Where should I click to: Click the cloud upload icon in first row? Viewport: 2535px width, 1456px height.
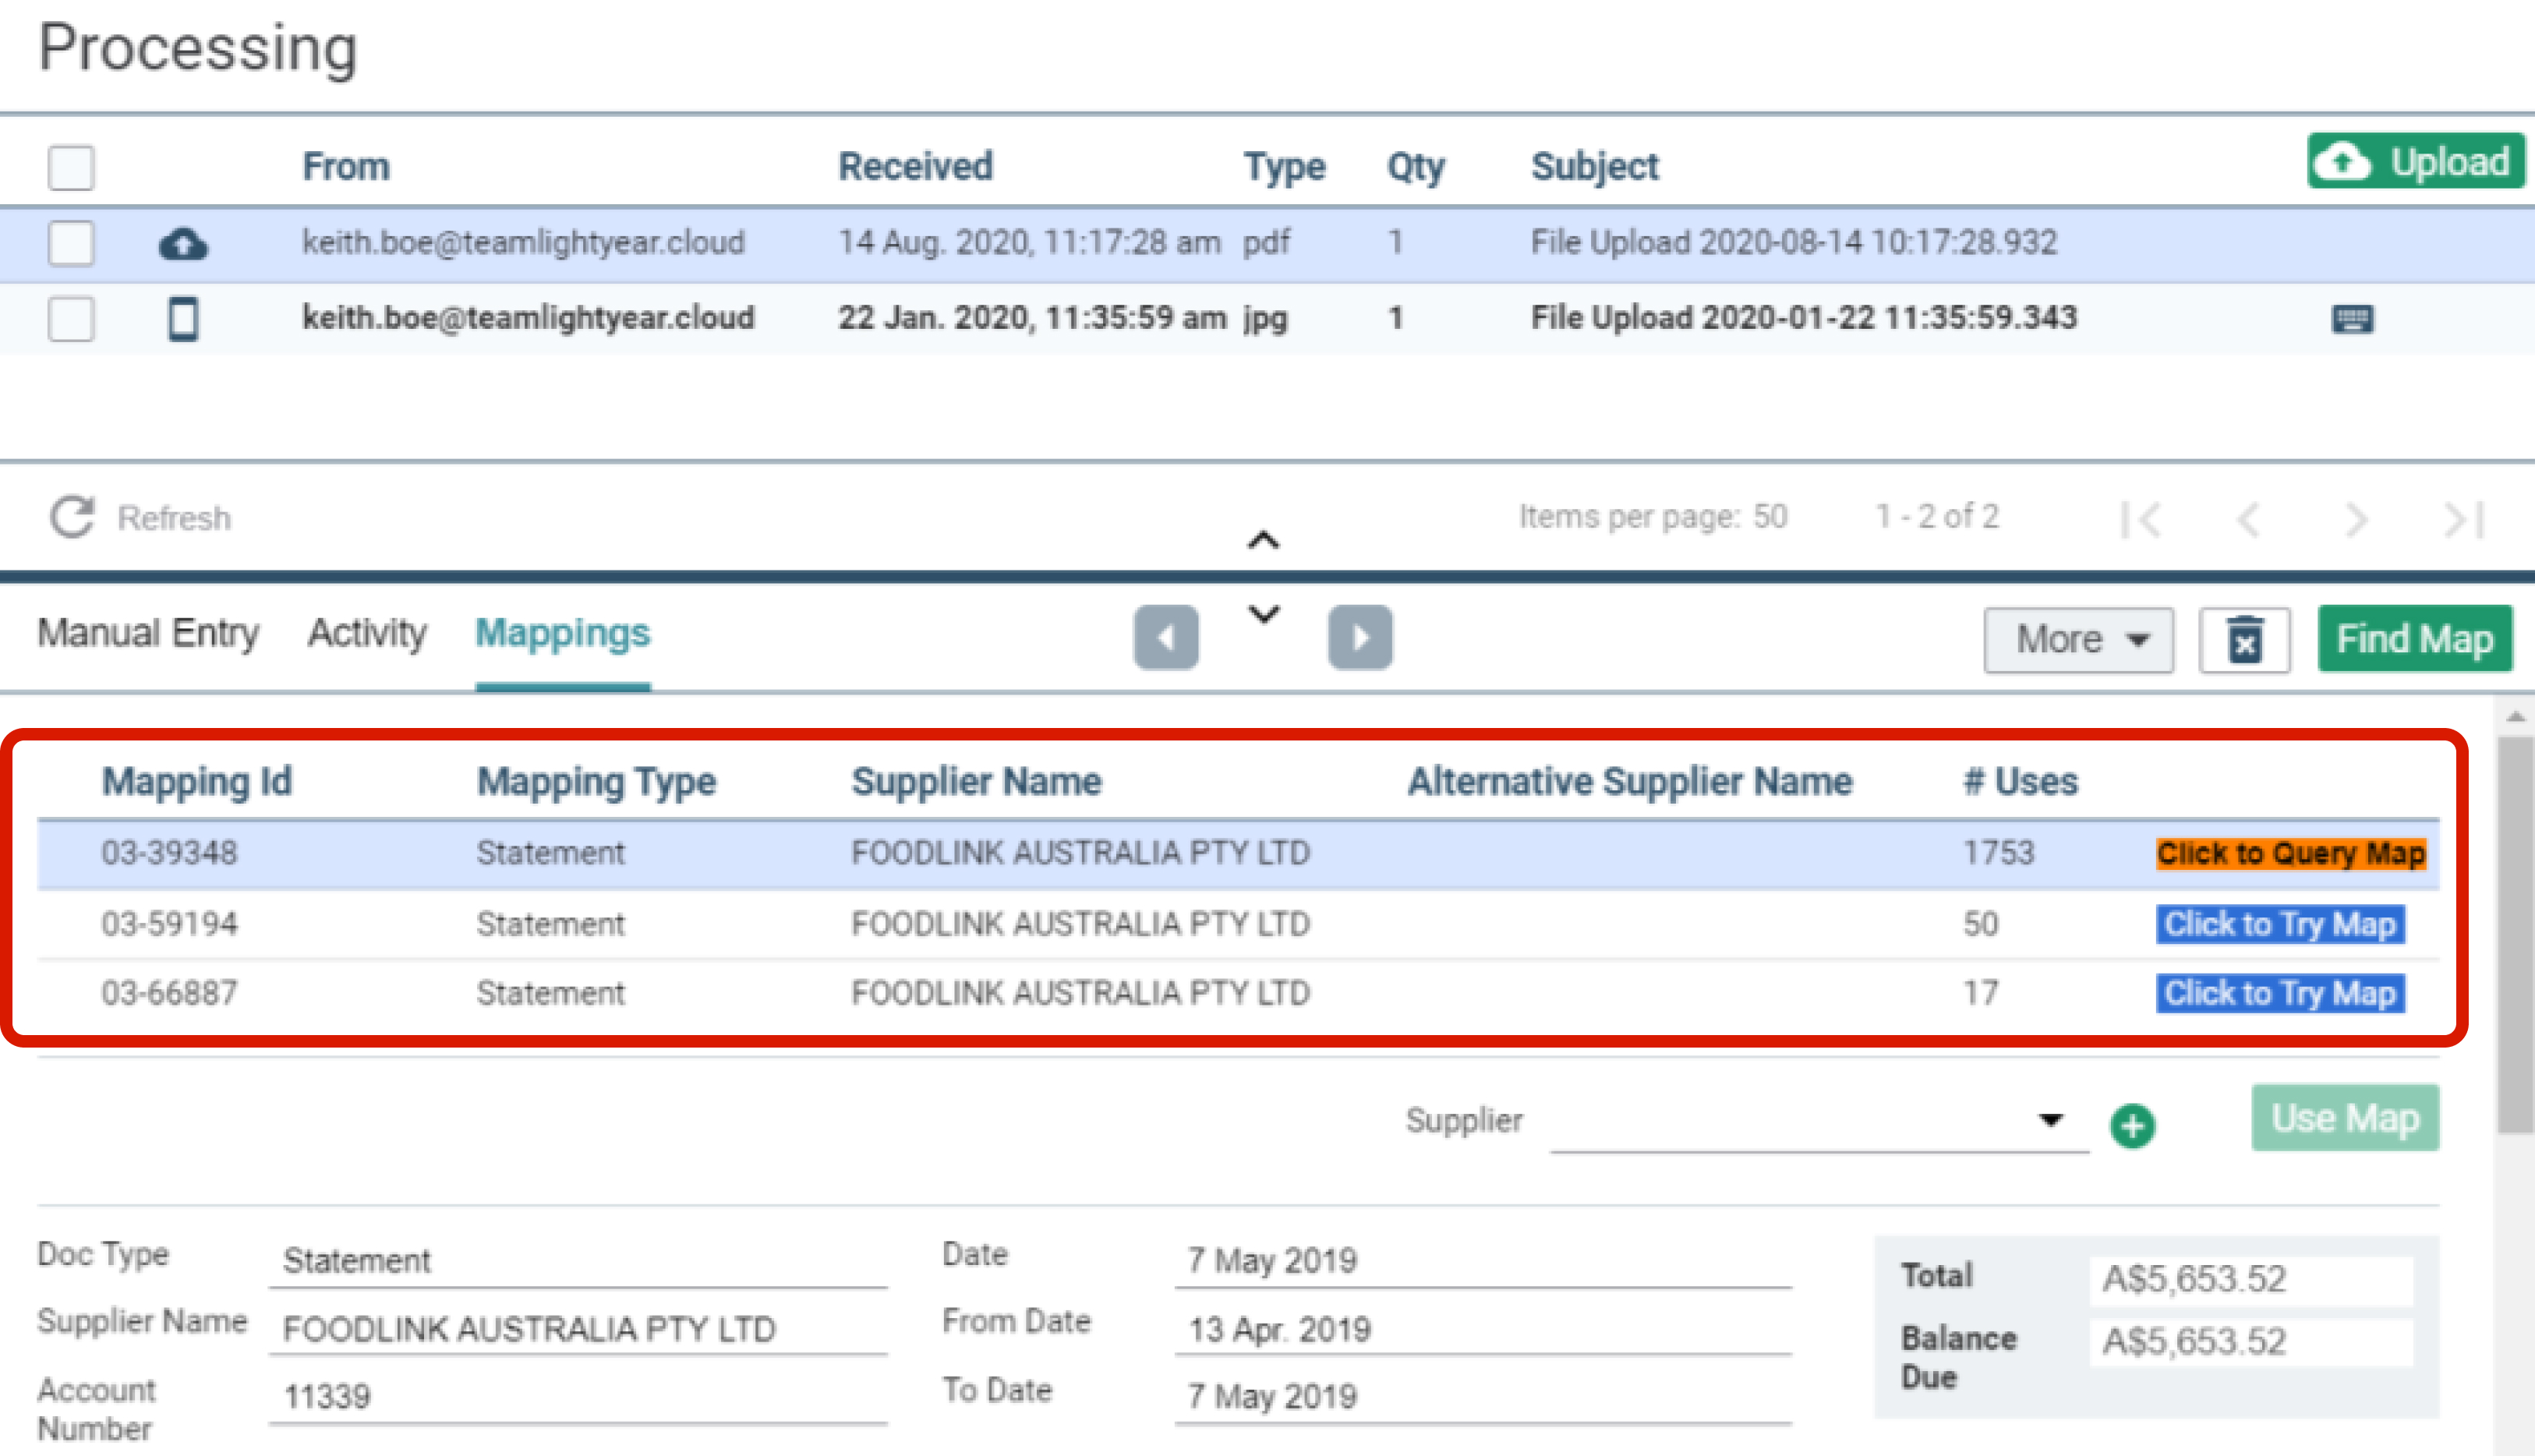(183, 243)
